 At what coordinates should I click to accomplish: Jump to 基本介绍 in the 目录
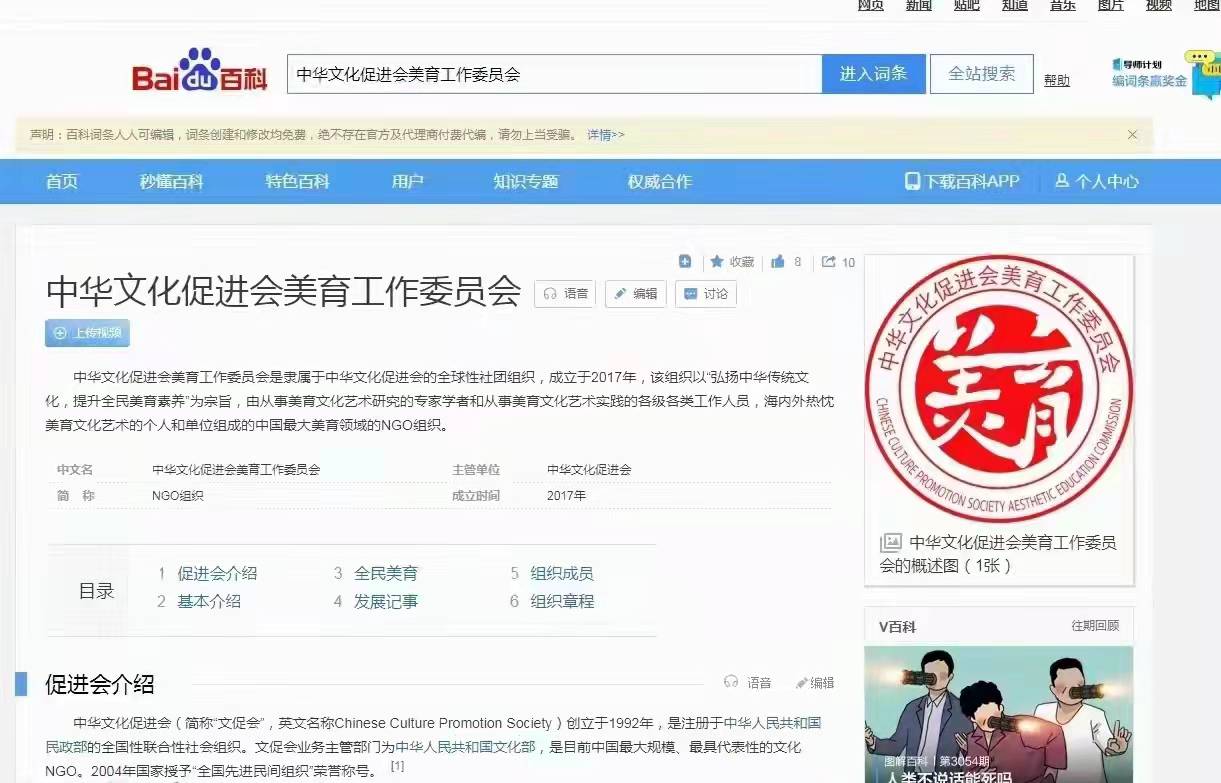click(209, 601)
